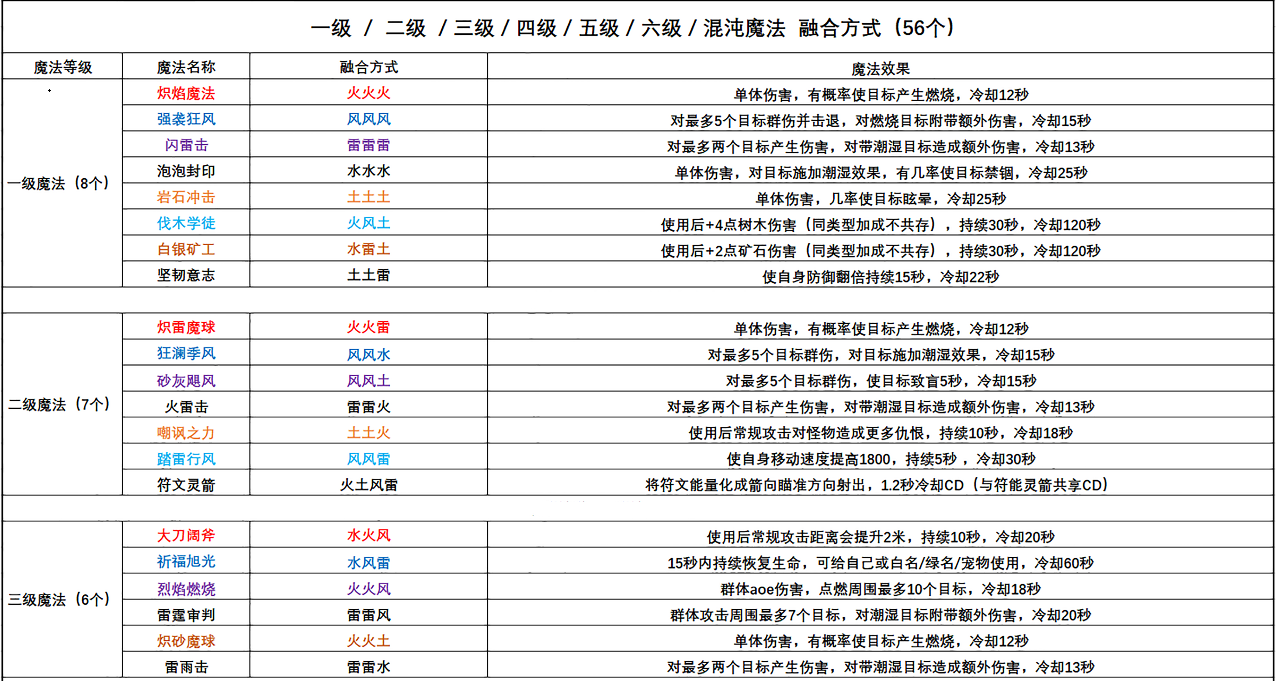This screenshot has width=1276, height=681.
Task: Click the 魔法名称 column header
Action: [186, 67]
